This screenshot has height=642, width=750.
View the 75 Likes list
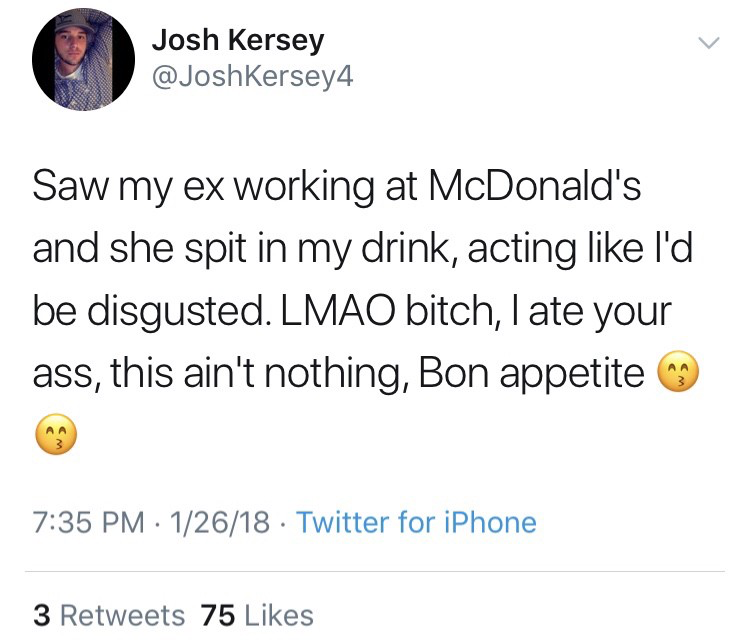(x=257, y=615)
